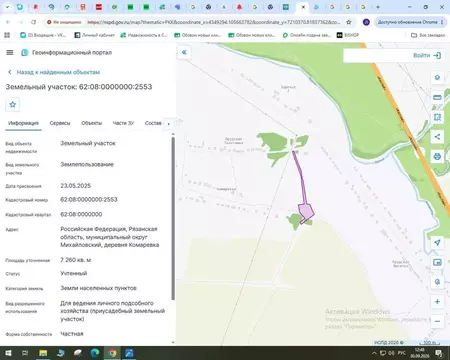Viewport: 450px width, 360px height.
Task: Click the 'Не защищено' security indicator
Action: pyautogui.click(x=64, y=22)
